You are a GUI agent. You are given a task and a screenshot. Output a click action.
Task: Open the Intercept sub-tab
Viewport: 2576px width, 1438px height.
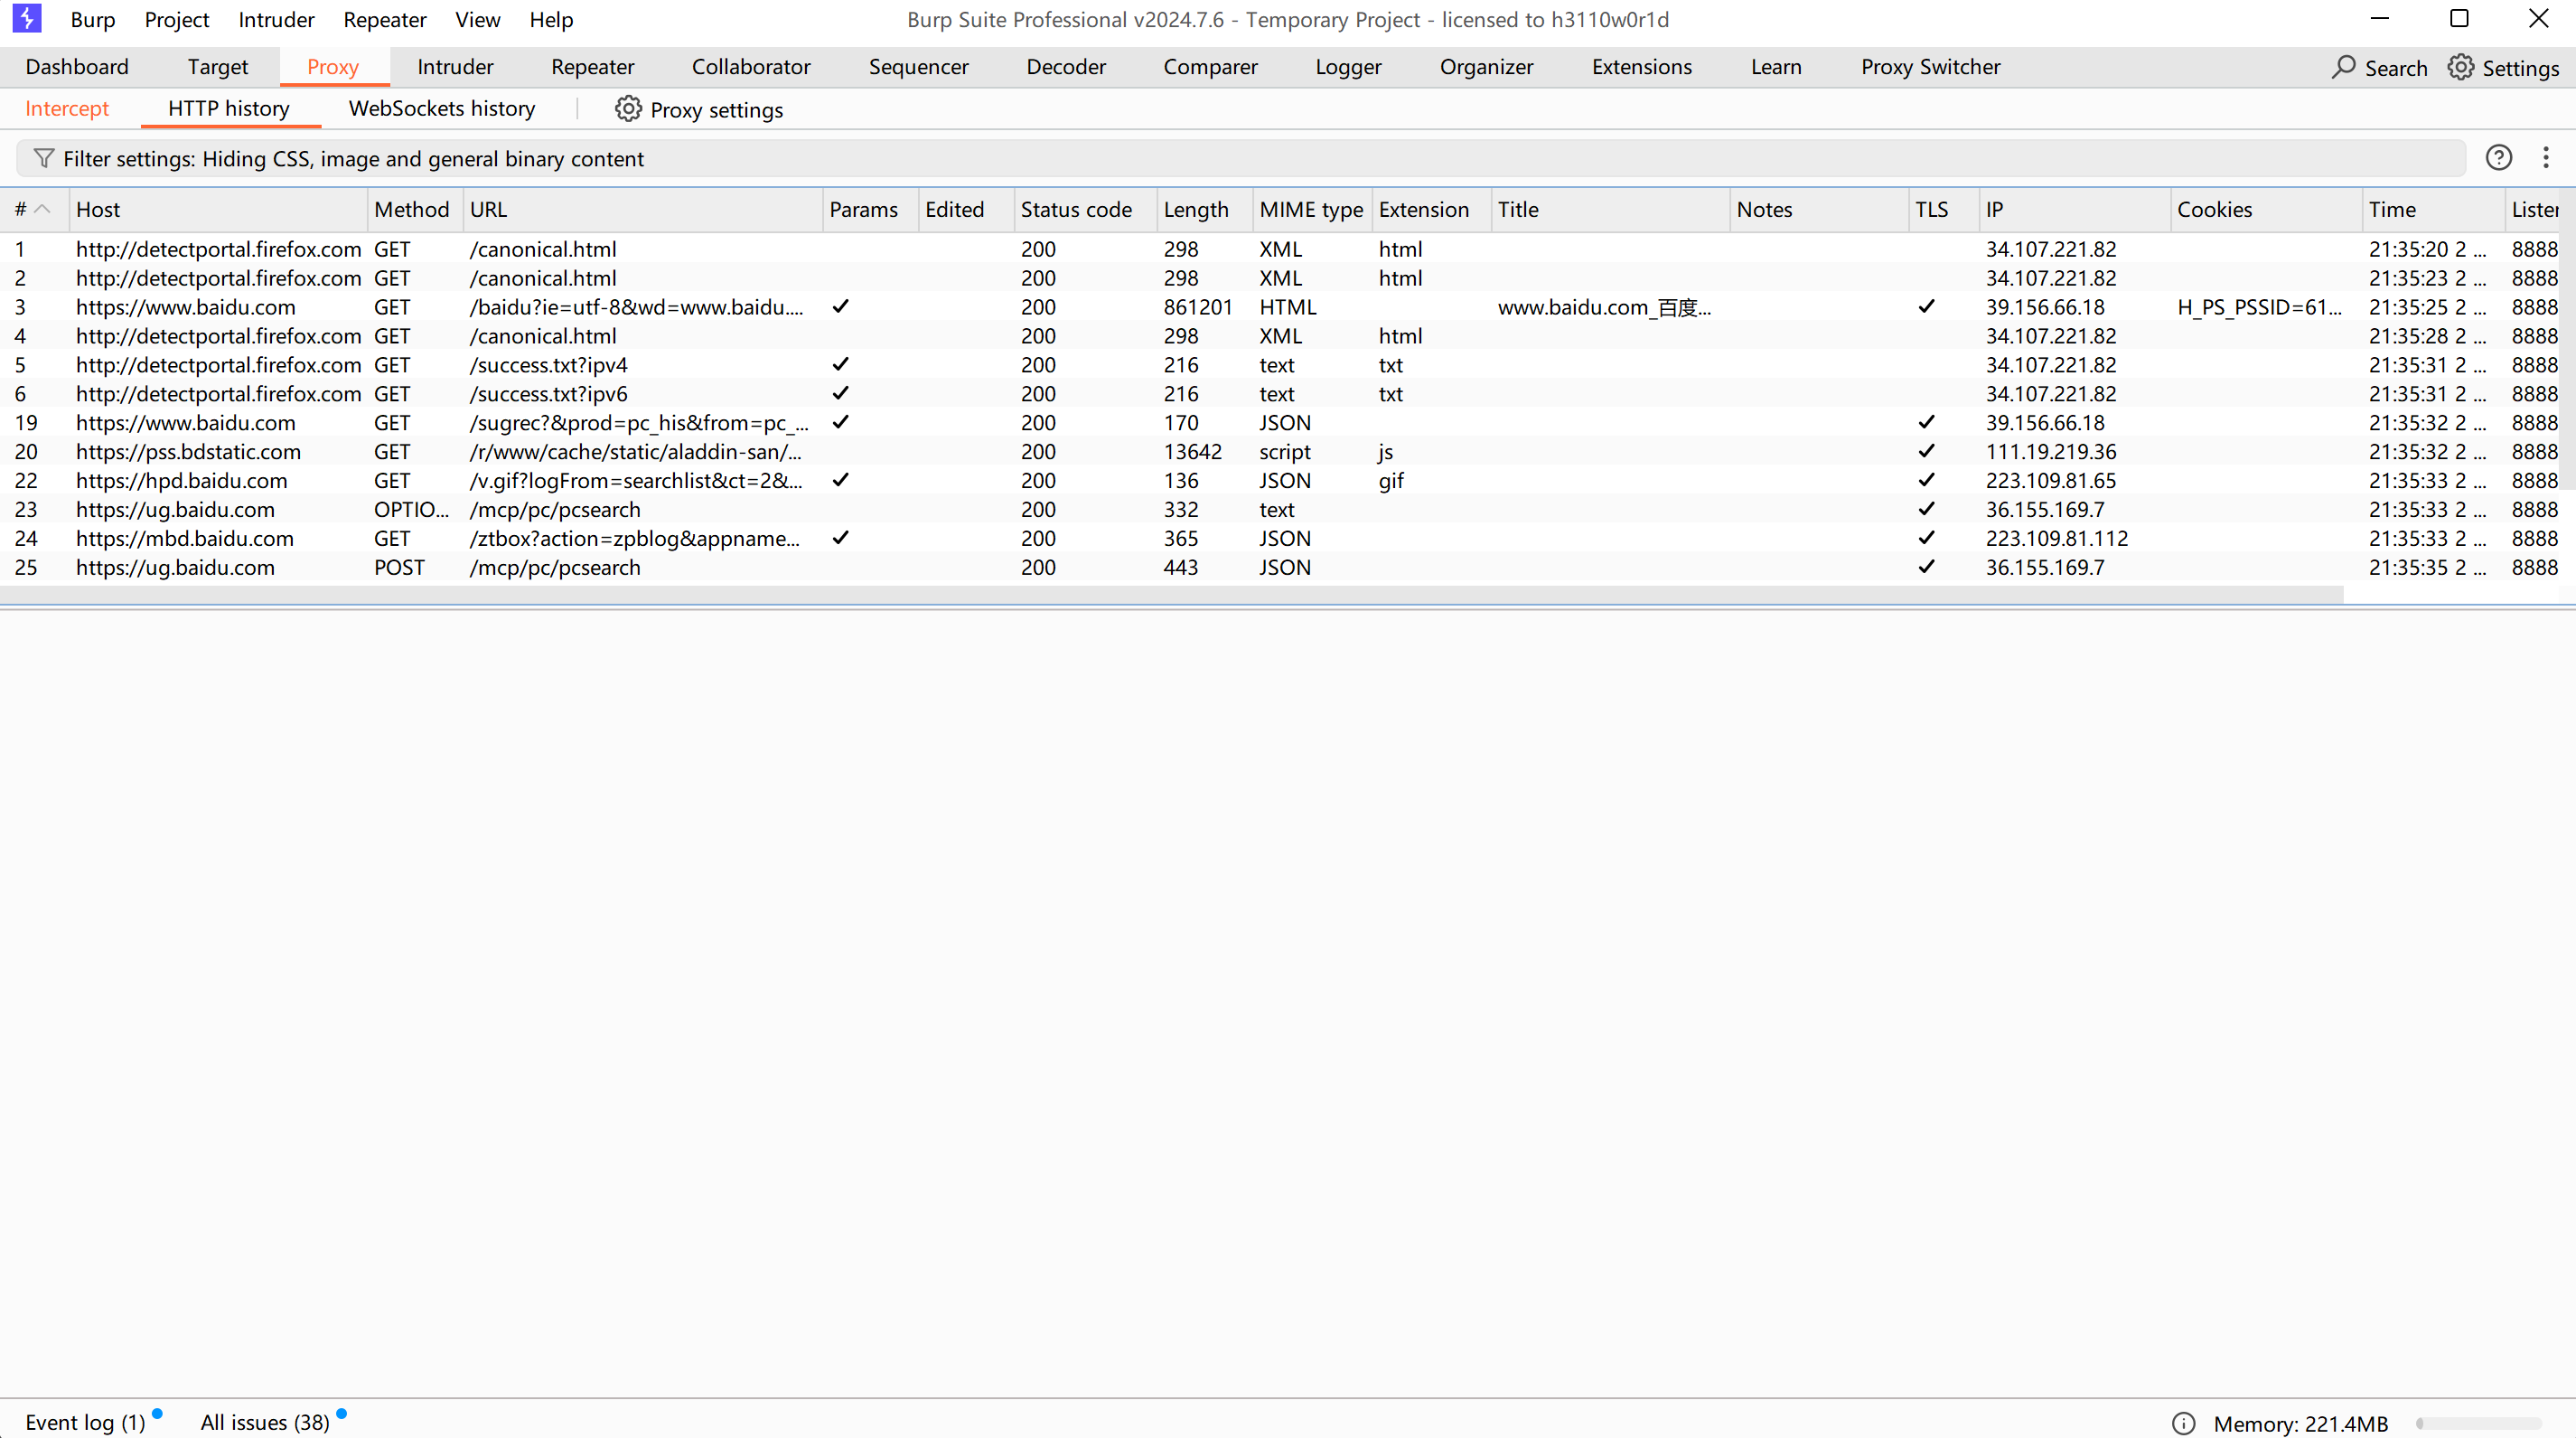[x=67, y=109]
